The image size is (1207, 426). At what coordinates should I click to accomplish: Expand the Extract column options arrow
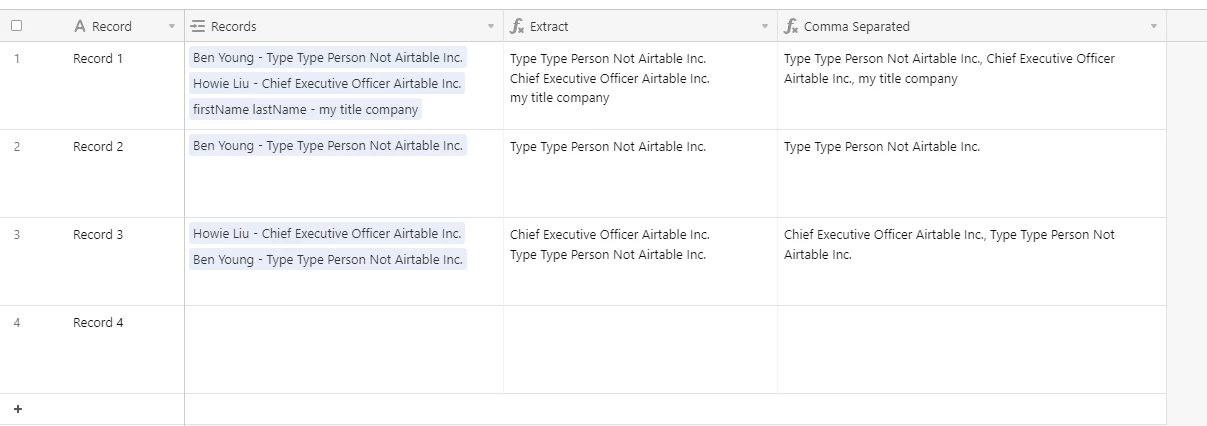click(765, 27)
